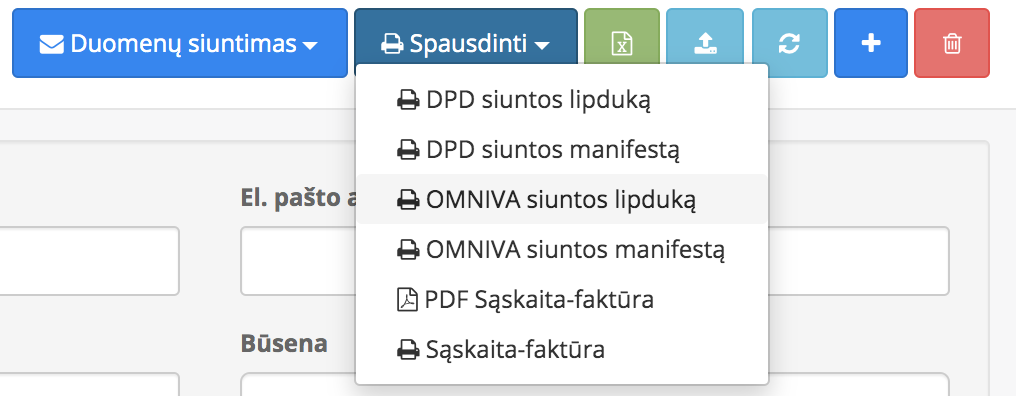Click the blue plus add button
This screenshot has height=396, width=1016.
(871, 43)
